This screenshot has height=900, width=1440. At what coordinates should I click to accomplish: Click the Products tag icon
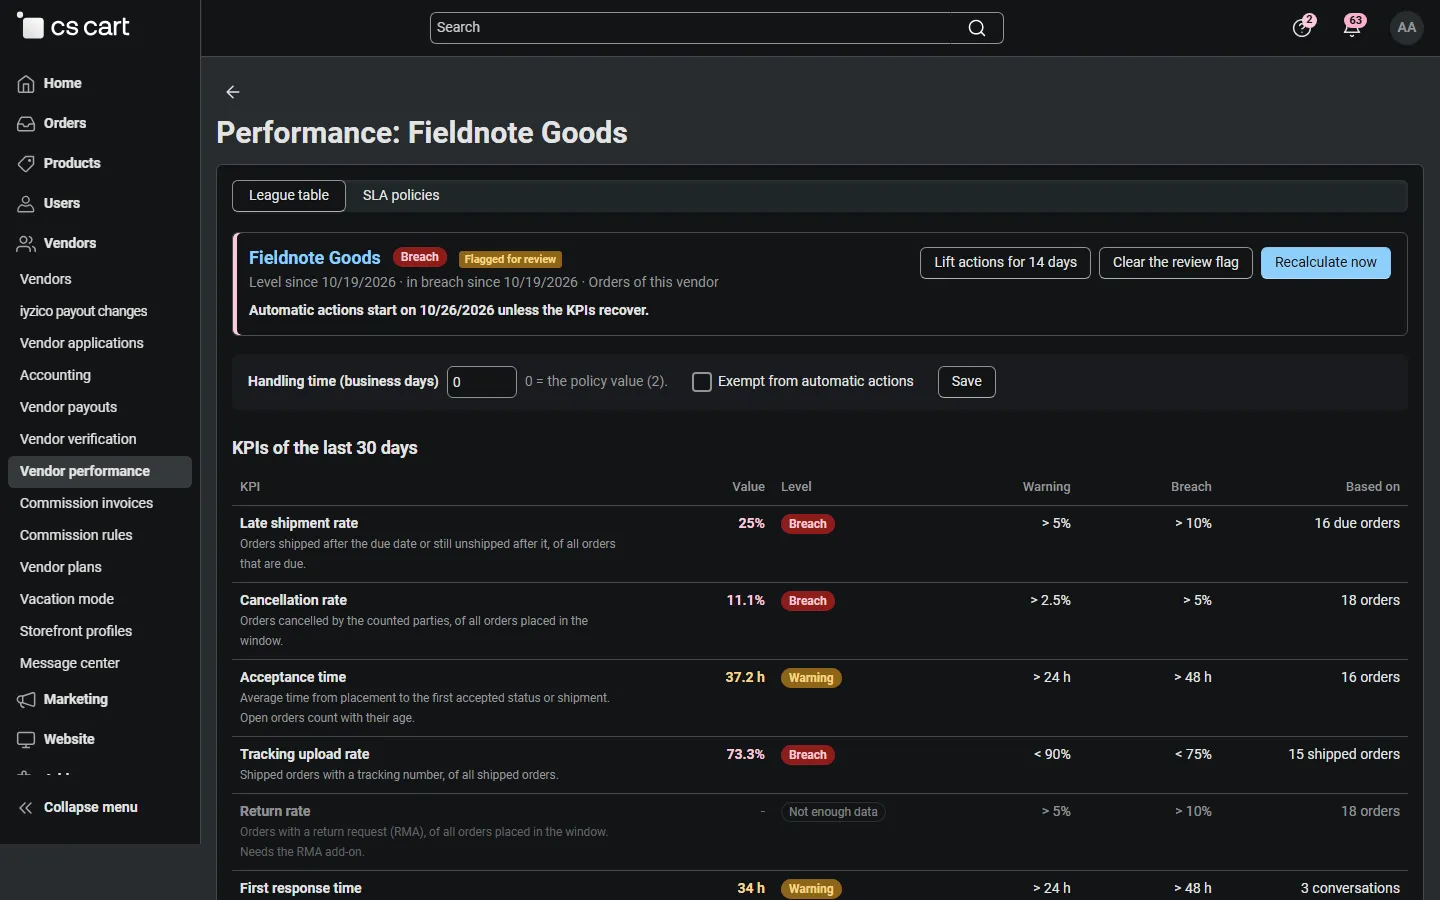pos(26,164)
